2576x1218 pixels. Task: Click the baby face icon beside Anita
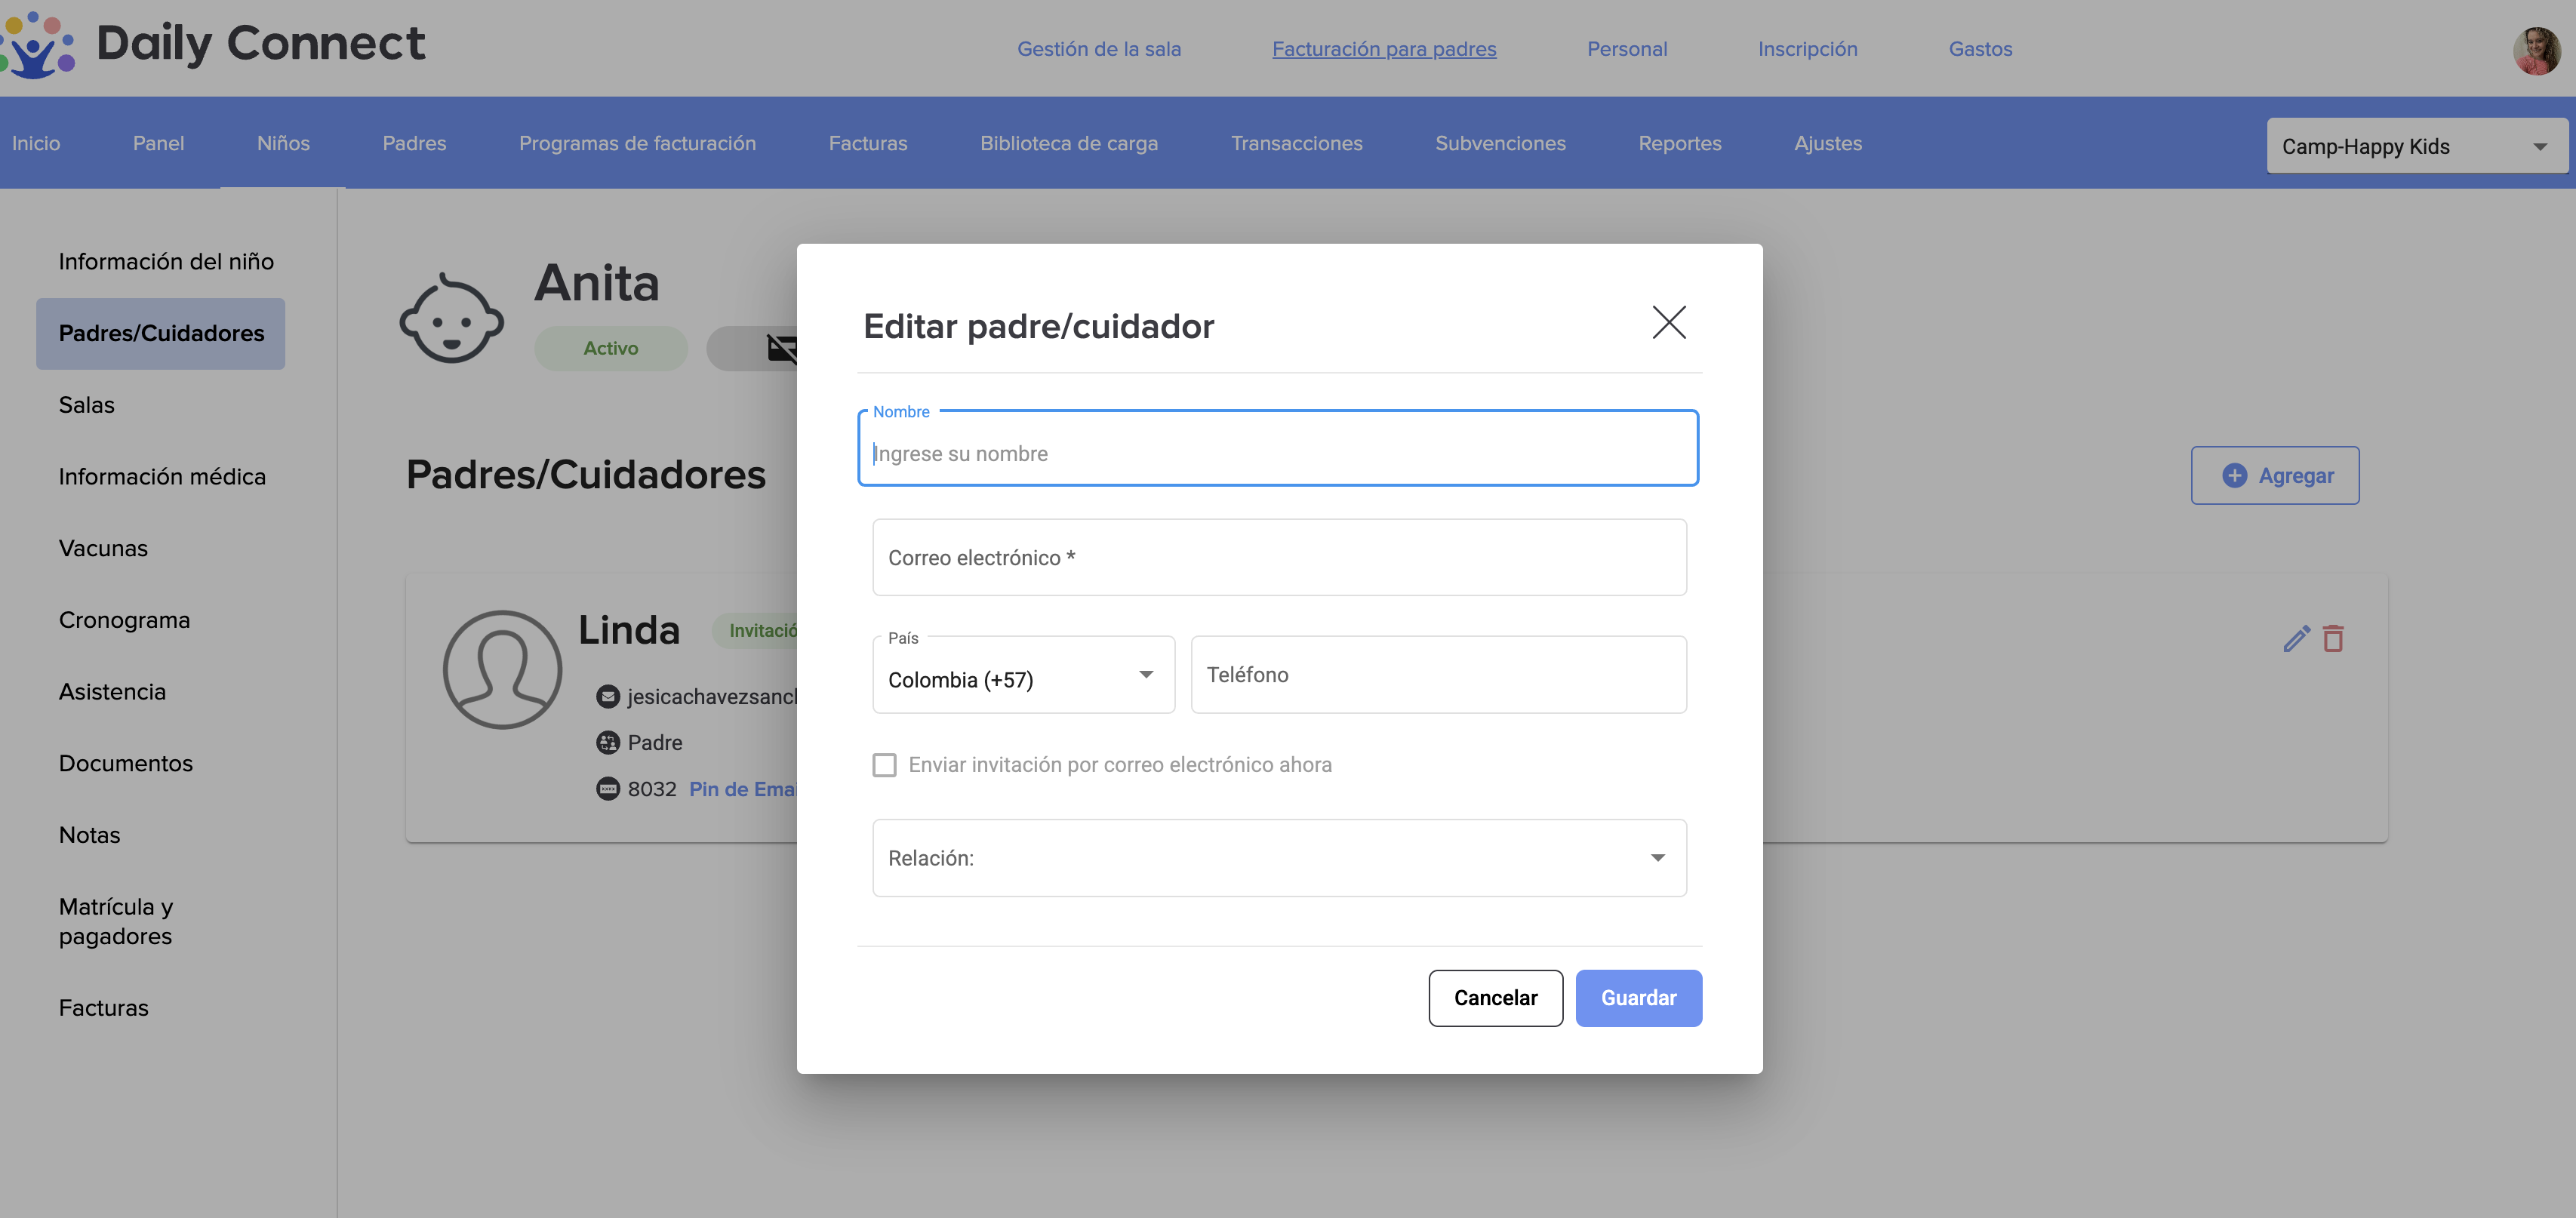(452, 319)
